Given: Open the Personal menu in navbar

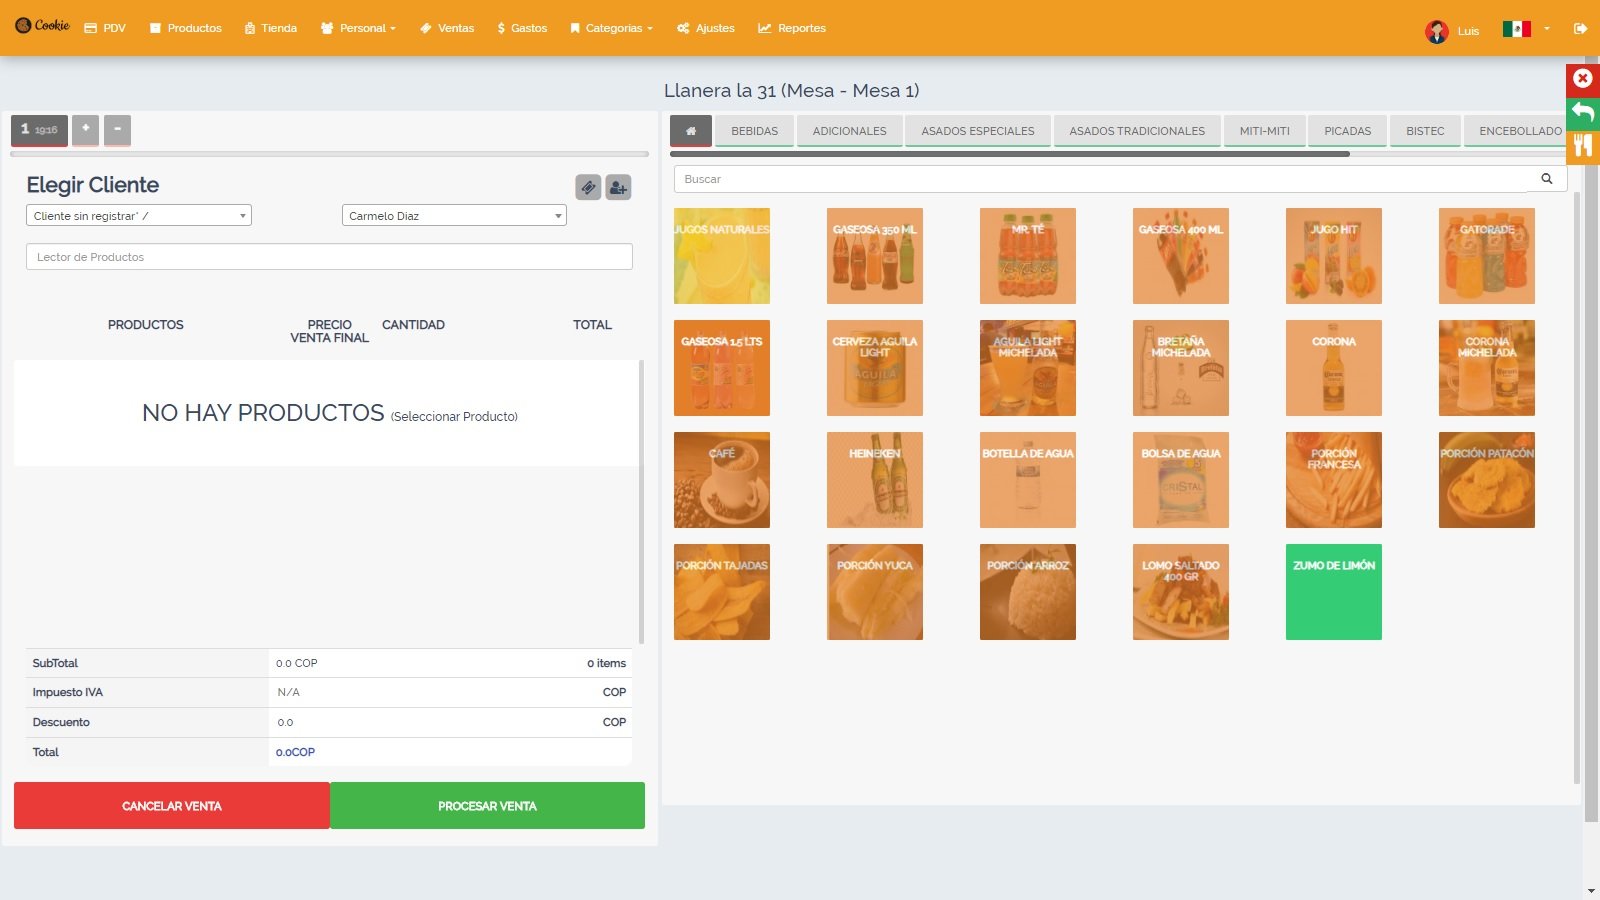Looking at the screenshot, I should click(358, 28).
